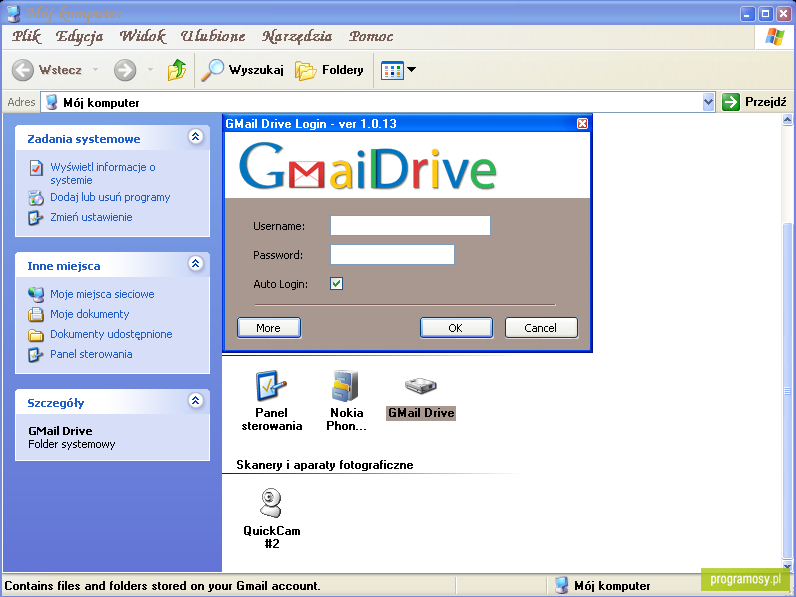Screen dimensions: 796x597
Task: Click the Moje dokumenty folder icon
Action: pyautogui.click(x=36, y=315)
